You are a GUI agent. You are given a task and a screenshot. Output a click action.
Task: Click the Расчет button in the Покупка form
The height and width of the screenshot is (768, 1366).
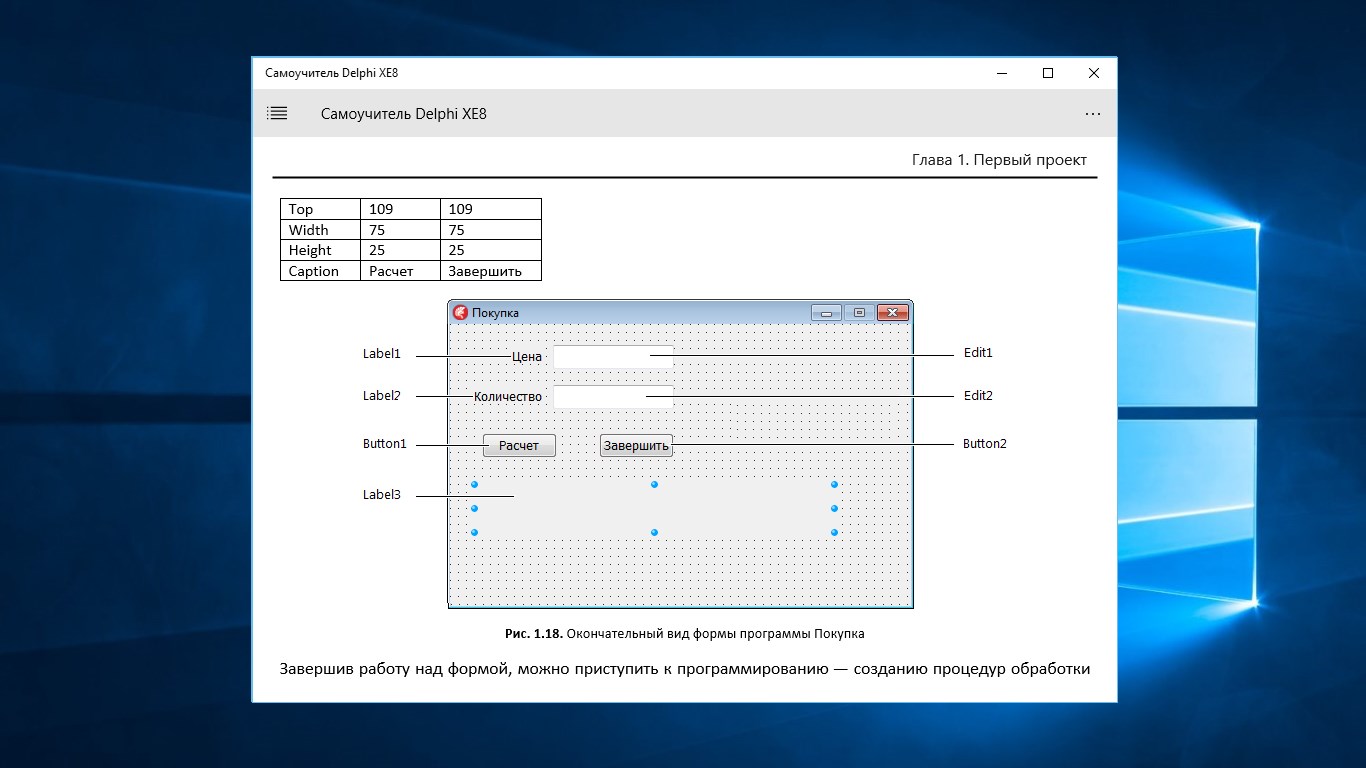click(x=519, y=446)
